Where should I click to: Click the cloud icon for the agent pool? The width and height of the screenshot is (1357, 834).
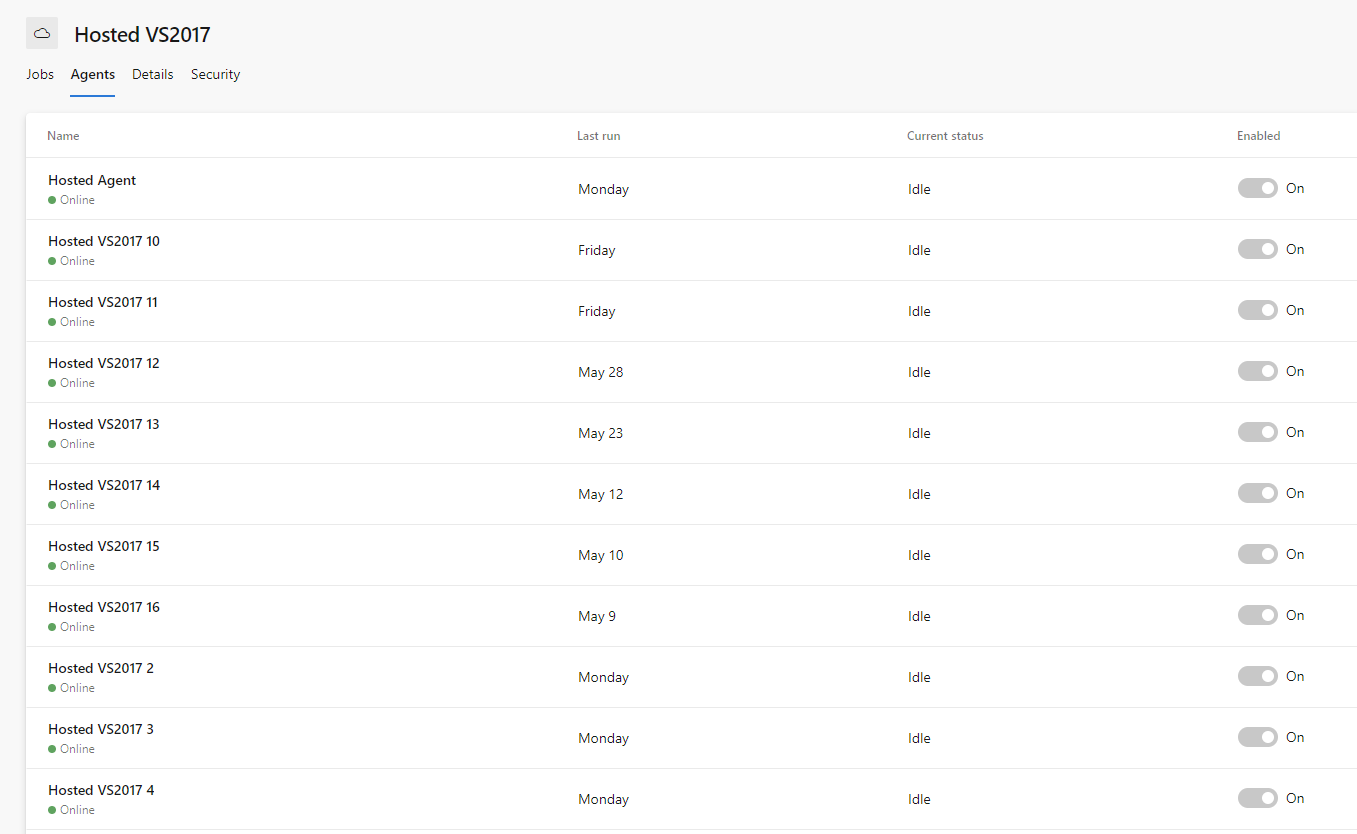tap(41, 32)
